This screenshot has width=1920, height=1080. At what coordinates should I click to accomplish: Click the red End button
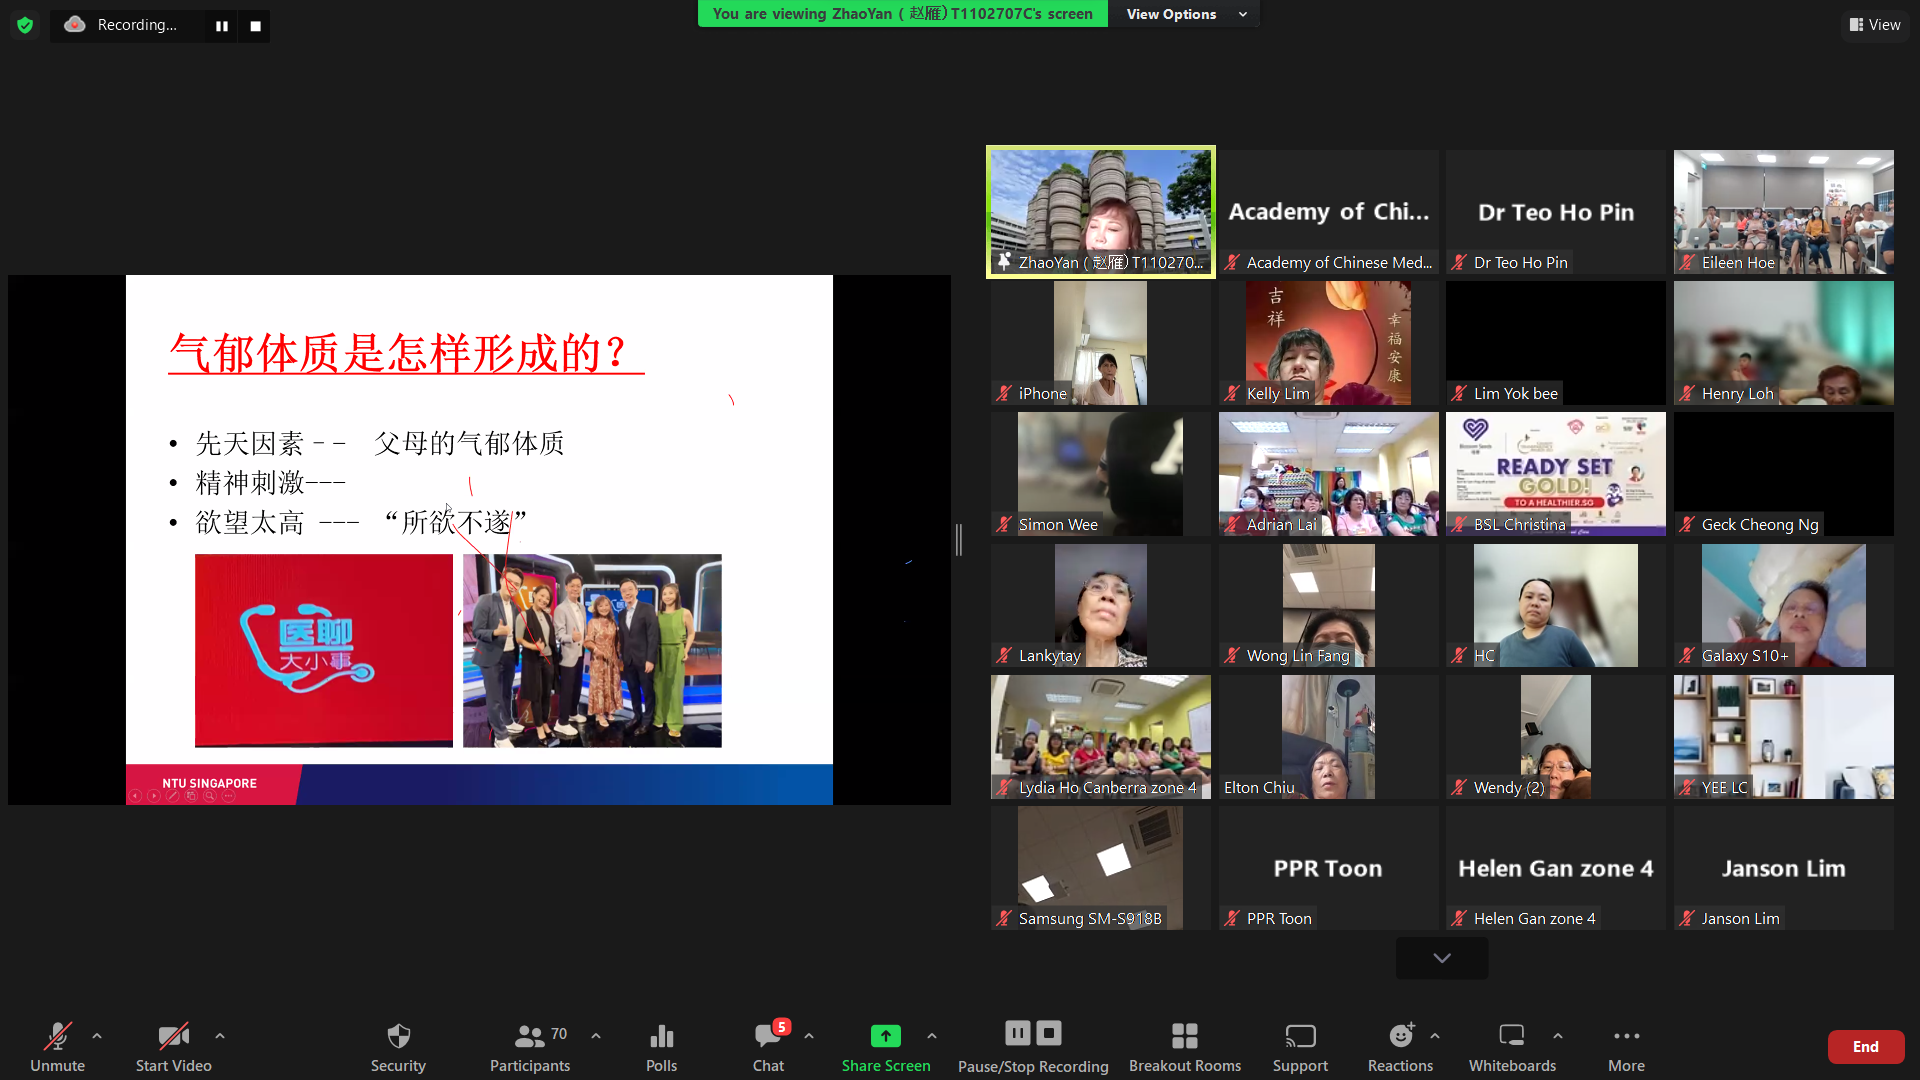(1865, 1047)
